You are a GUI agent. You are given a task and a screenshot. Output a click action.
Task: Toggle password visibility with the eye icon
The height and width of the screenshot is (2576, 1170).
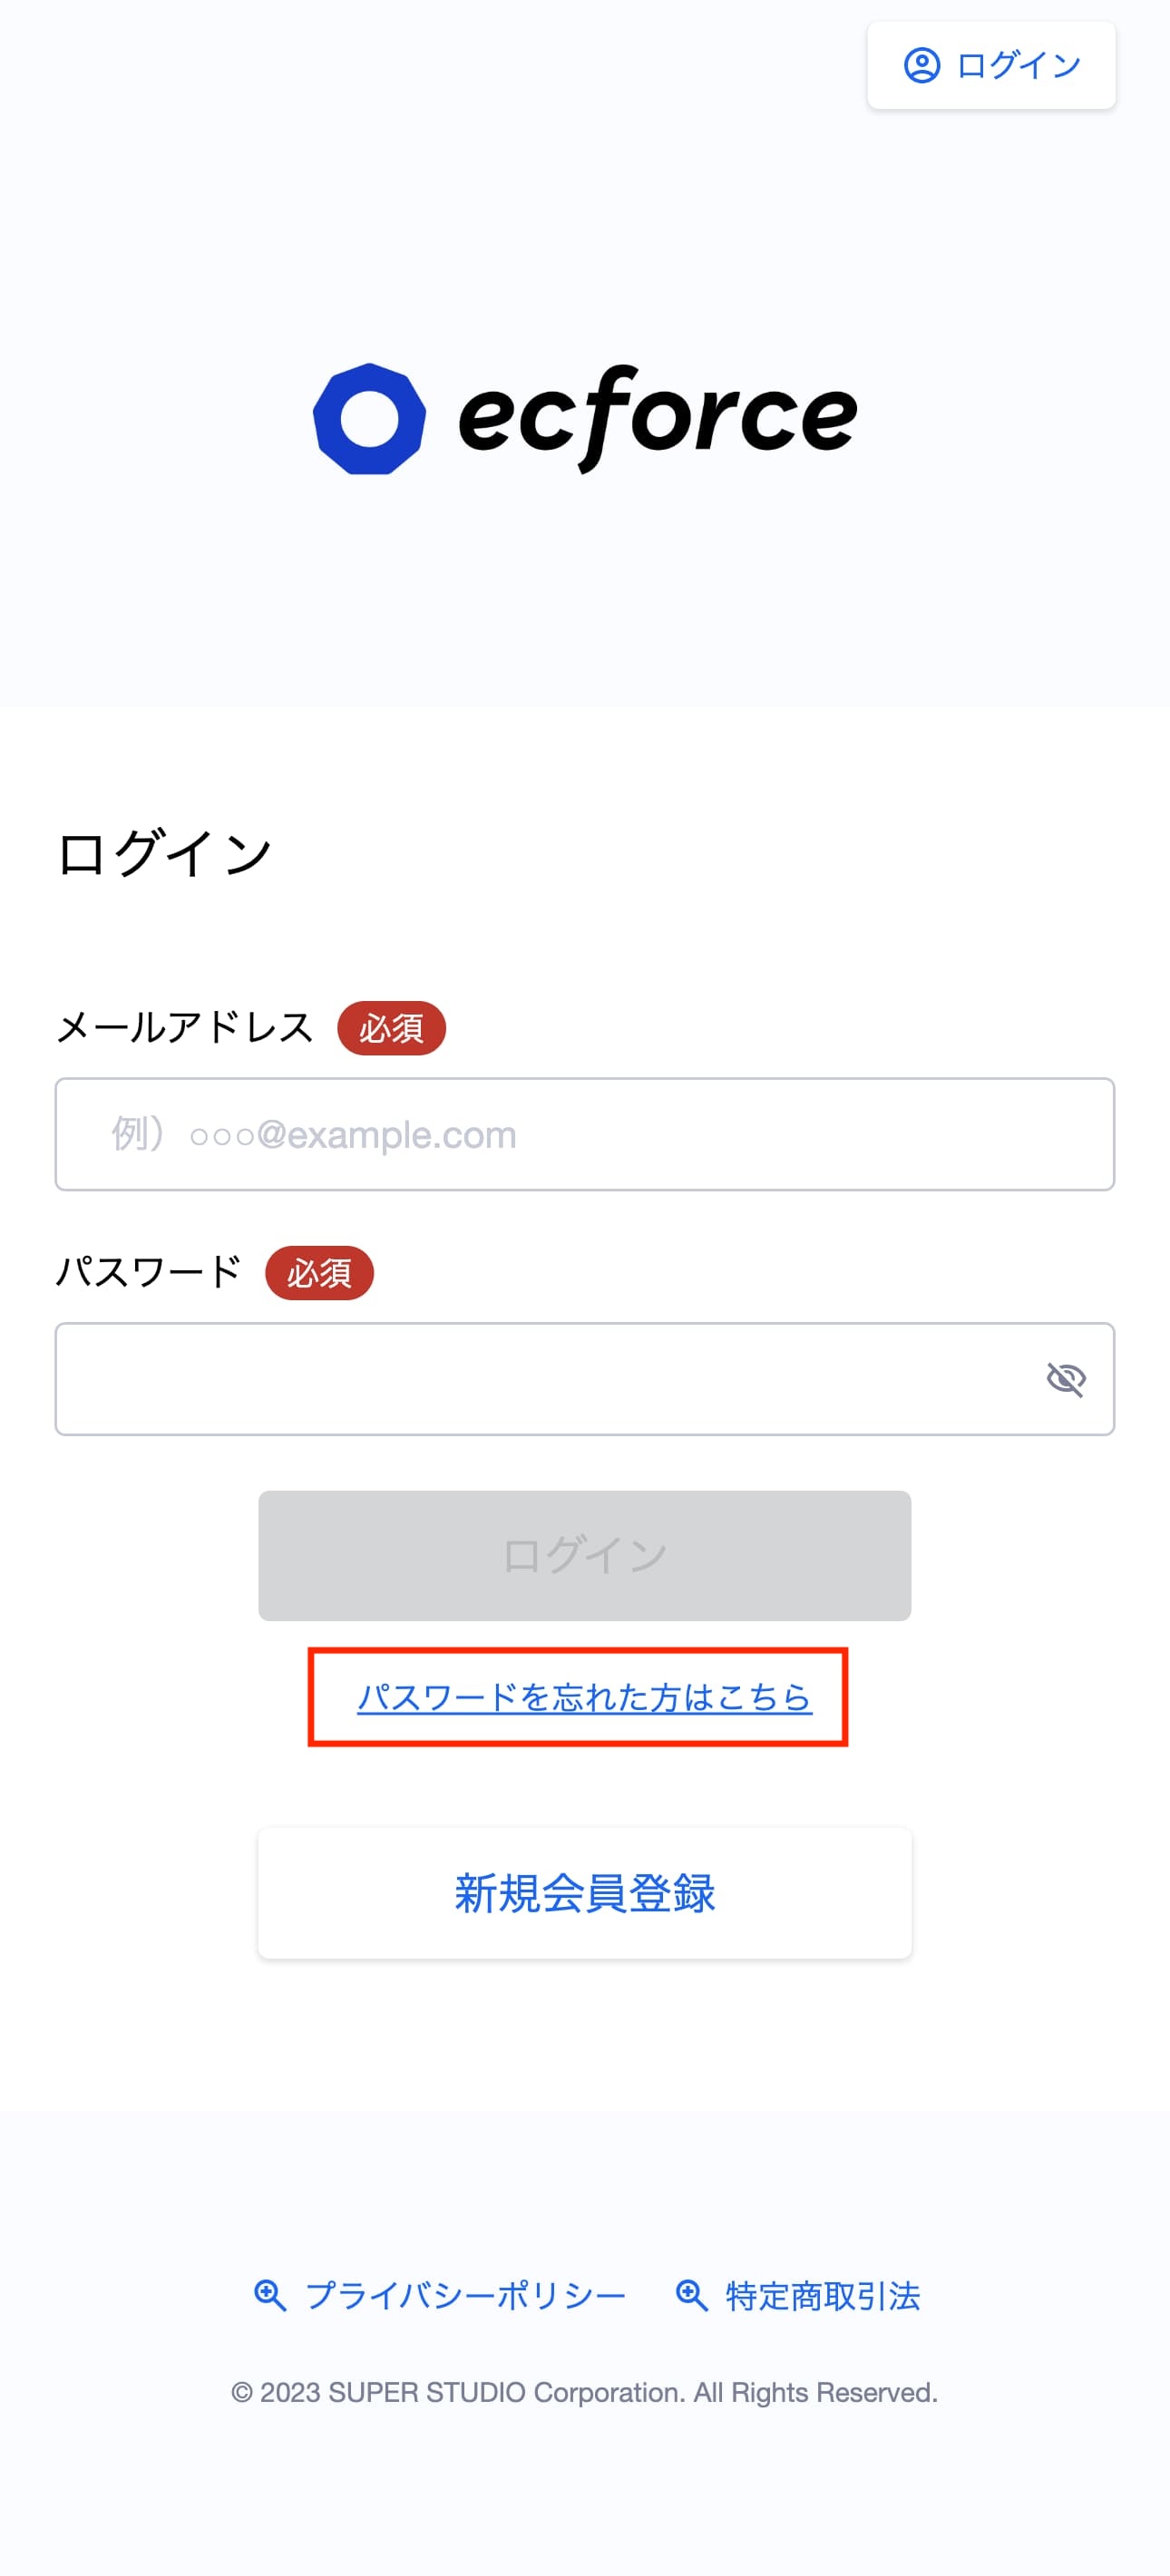click(x=1066, y=1379)
